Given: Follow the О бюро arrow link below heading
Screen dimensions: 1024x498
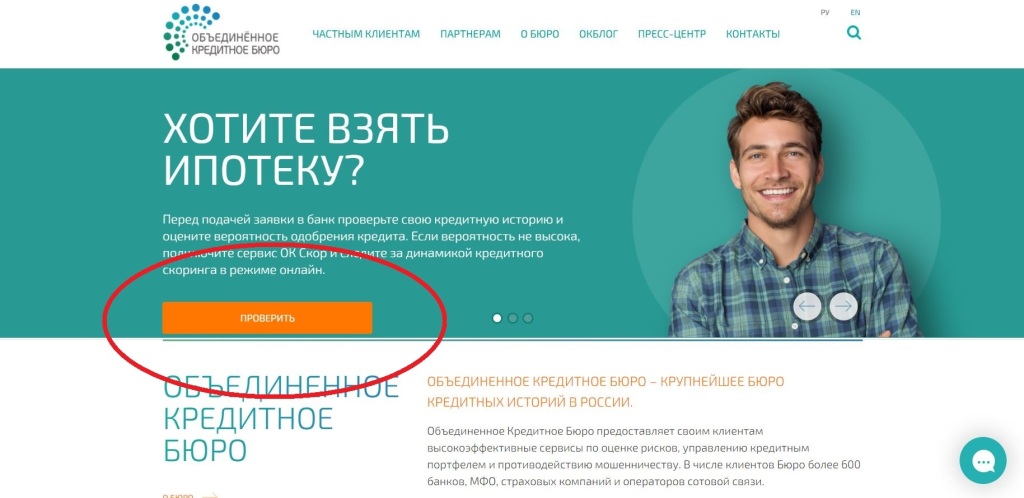Looking at the screenshot, I should click(190, 495).
